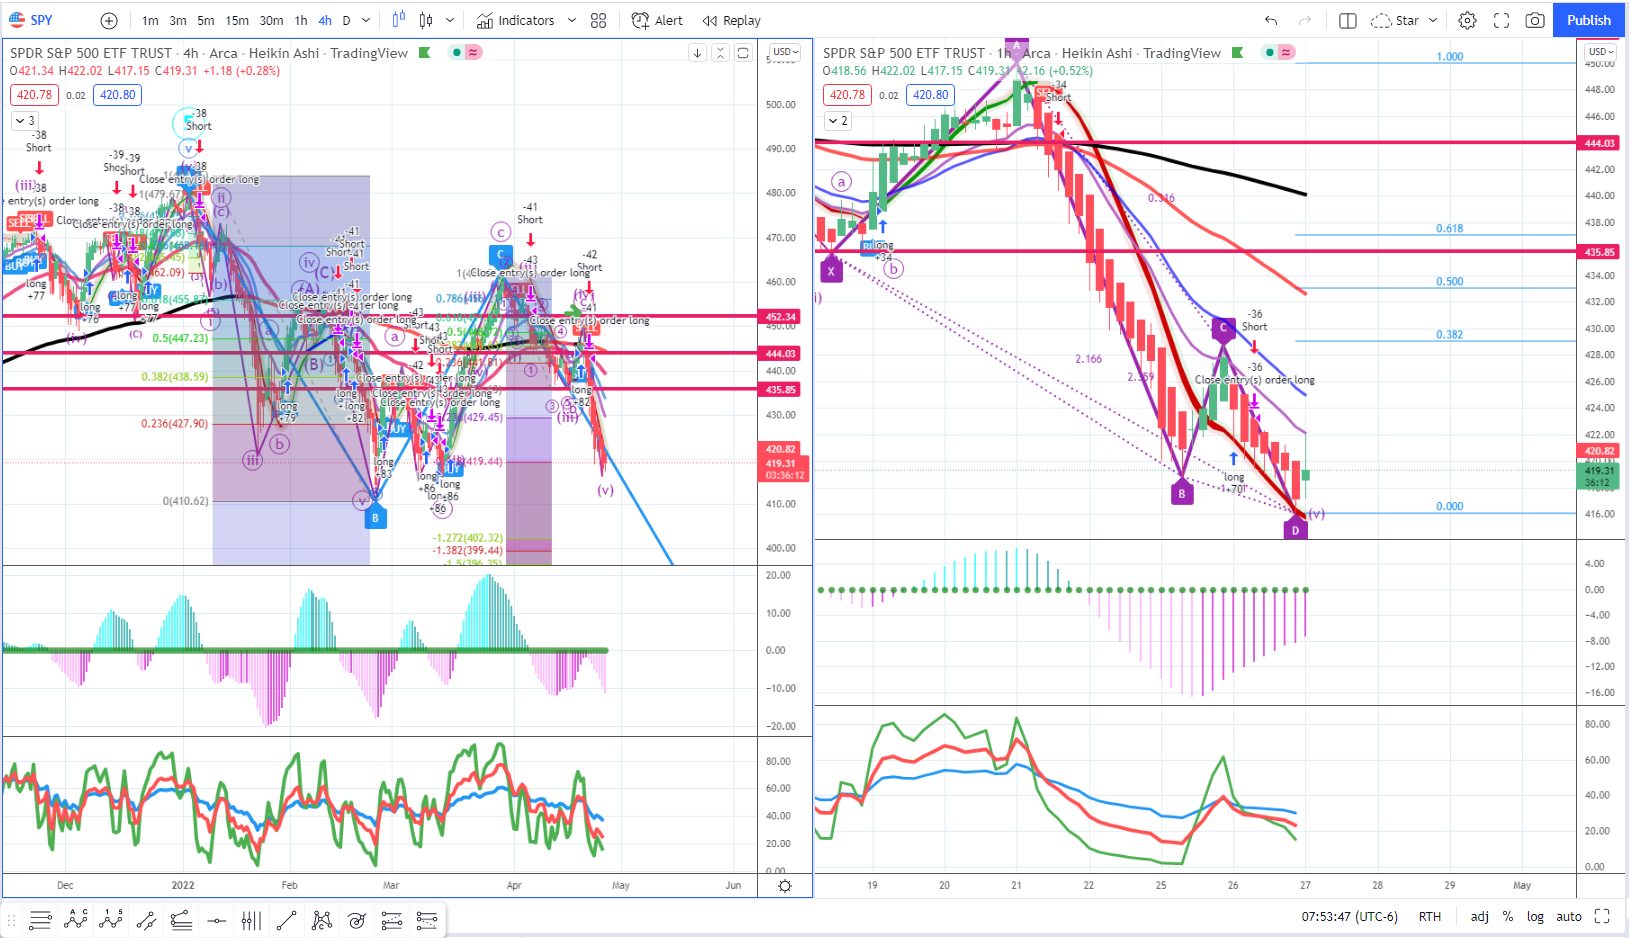Click the 420.80 buy button on 1h chart
This screenshot has height=938, width=1629.
point(930,95)
